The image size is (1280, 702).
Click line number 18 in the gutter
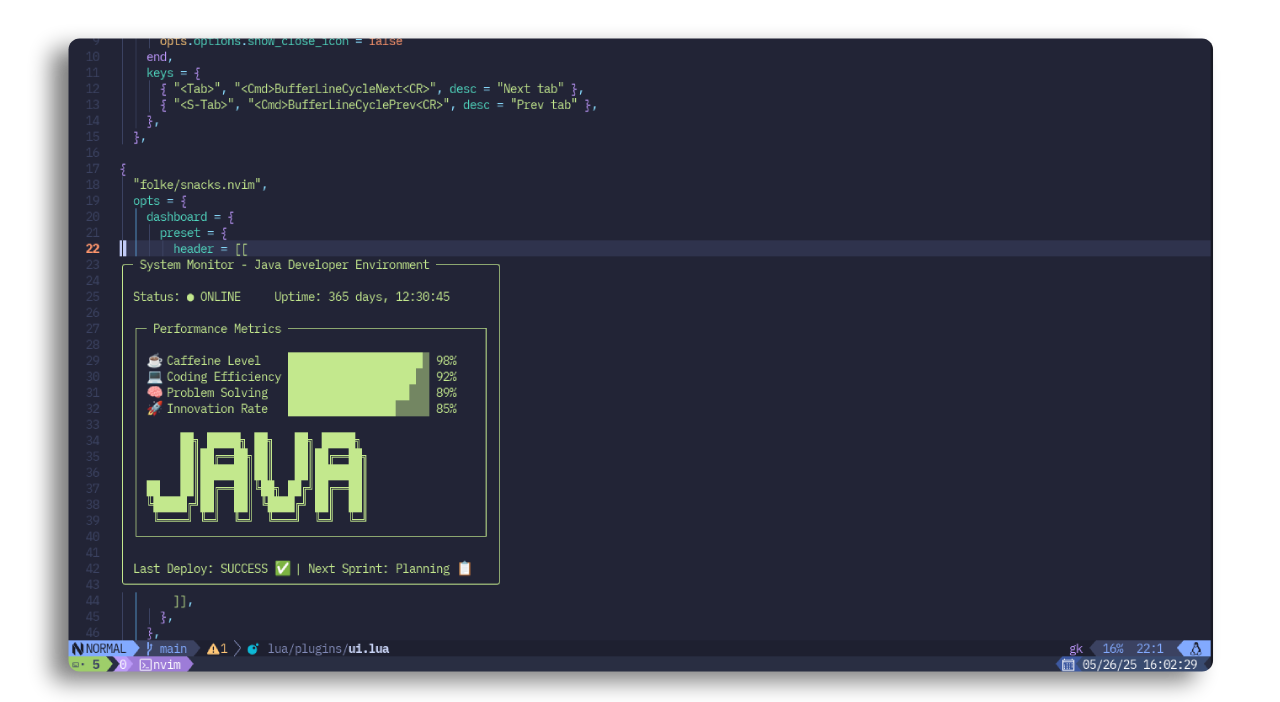(x=93, y=185)
